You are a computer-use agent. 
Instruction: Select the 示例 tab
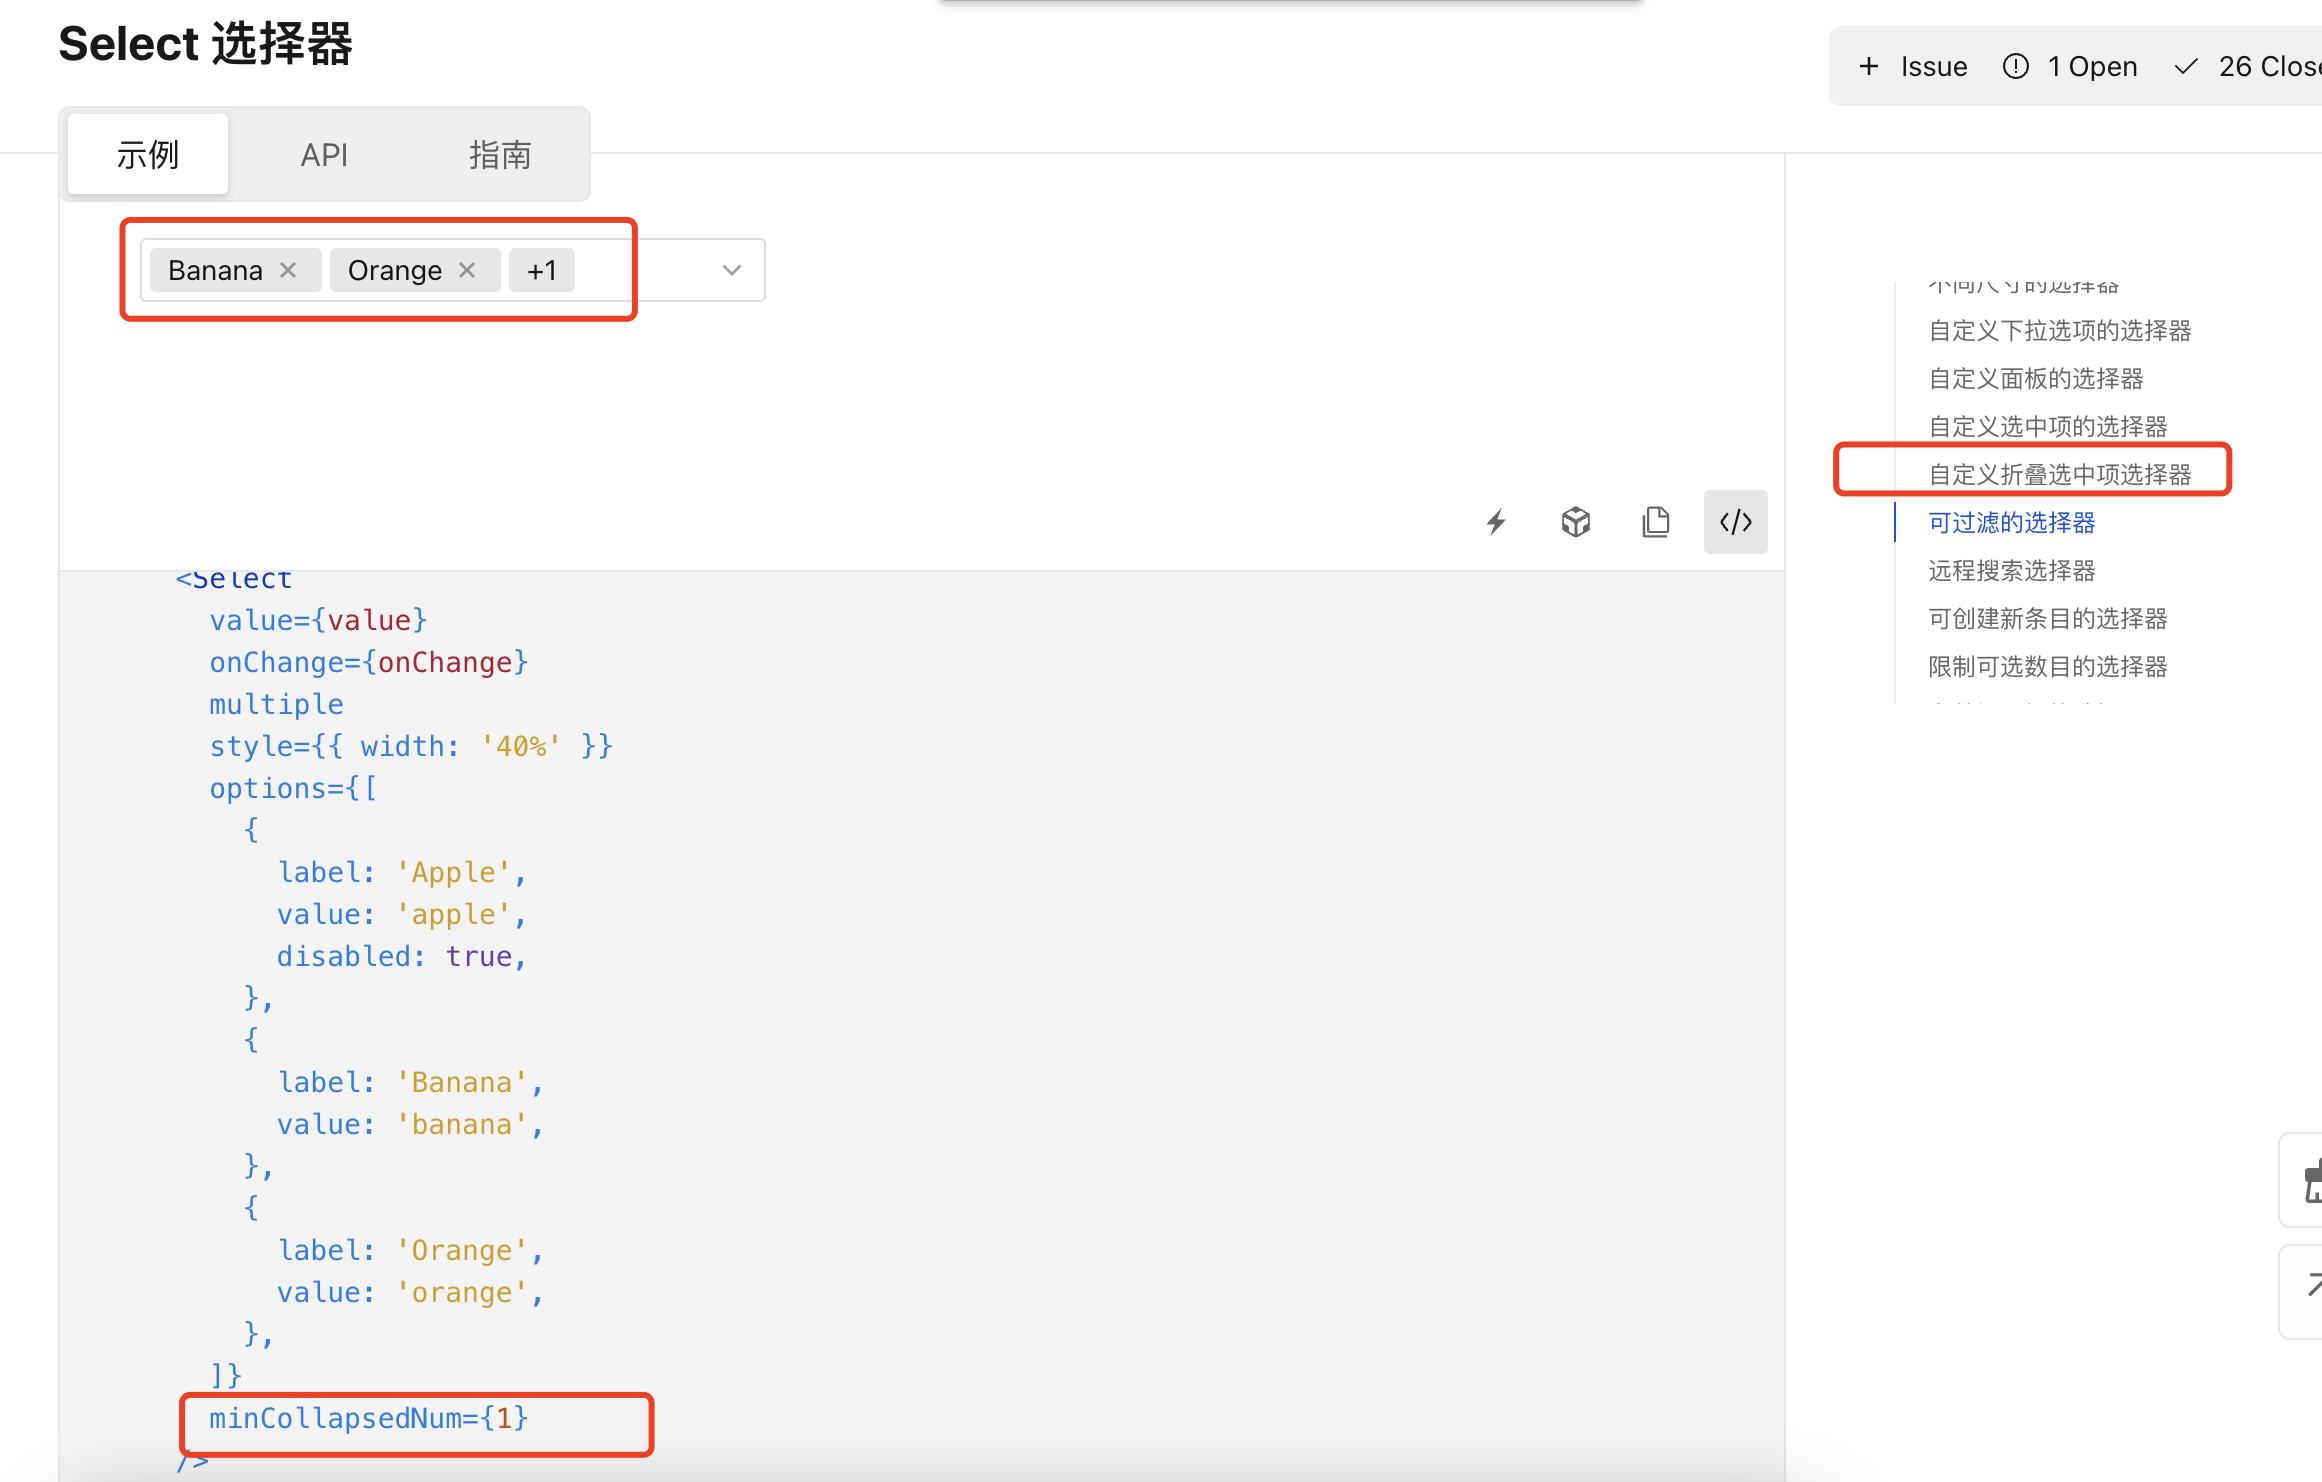(x=146, y=154)
